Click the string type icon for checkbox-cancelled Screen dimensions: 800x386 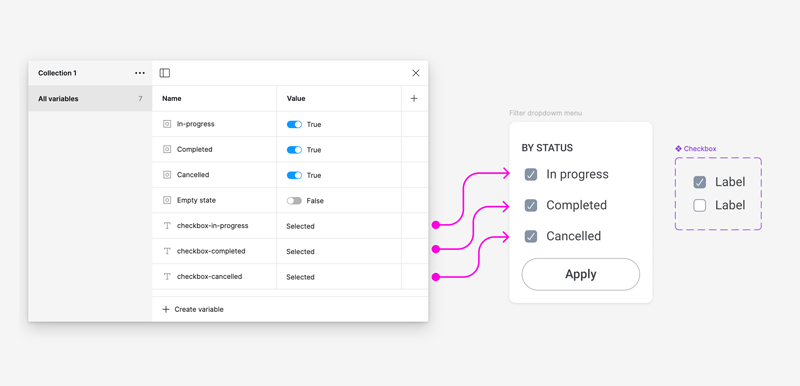pos(167,276)
